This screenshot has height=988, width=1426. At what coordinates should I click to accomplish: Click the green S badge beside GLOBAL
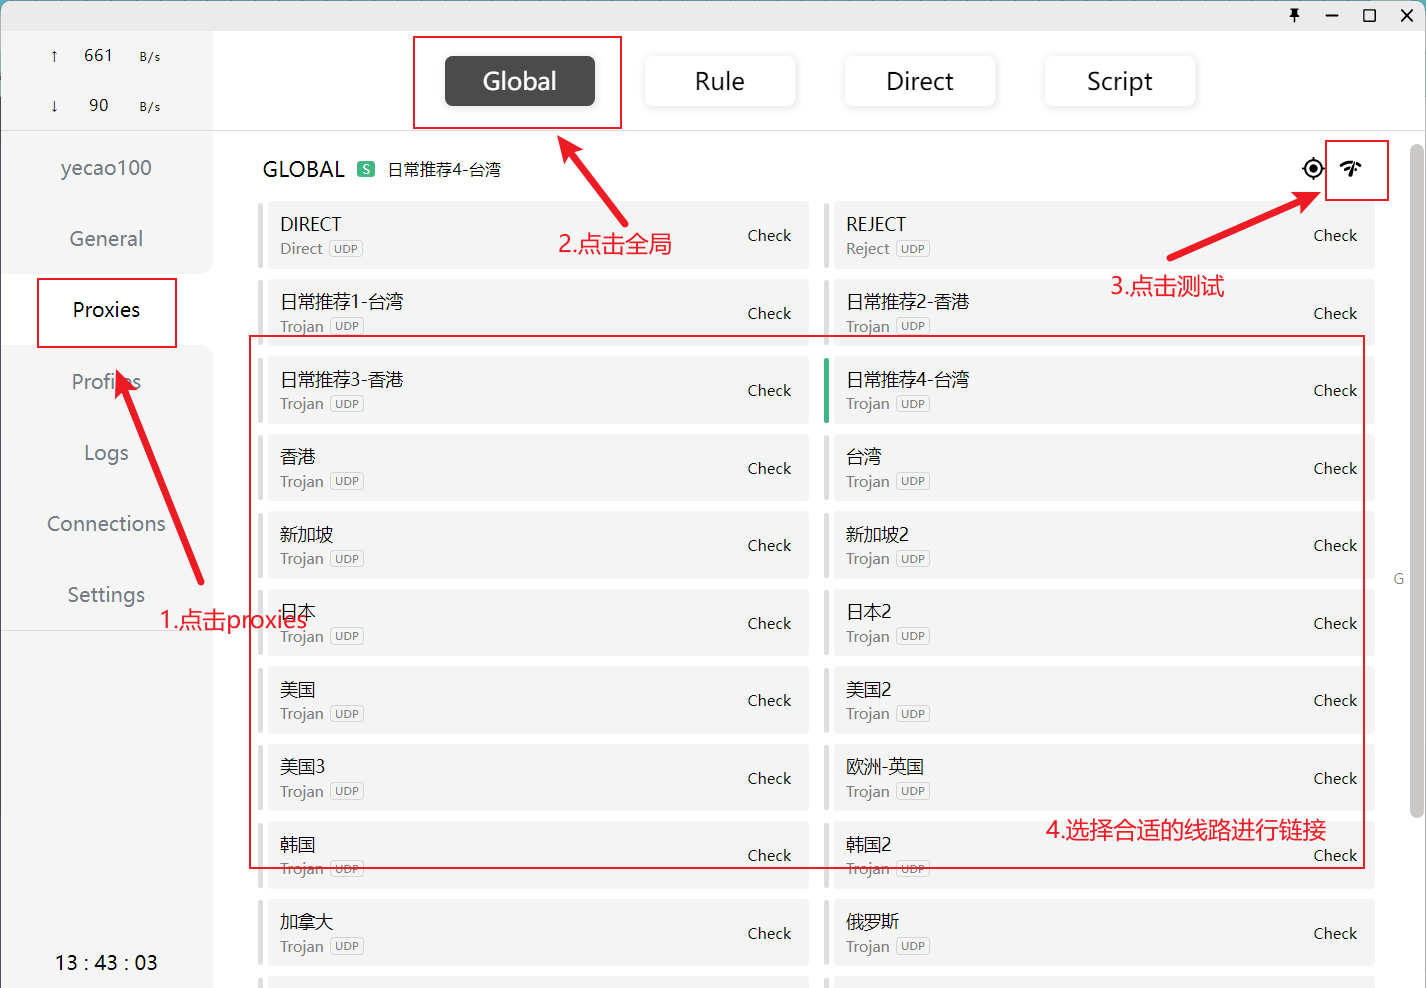[x=366, y=169]
